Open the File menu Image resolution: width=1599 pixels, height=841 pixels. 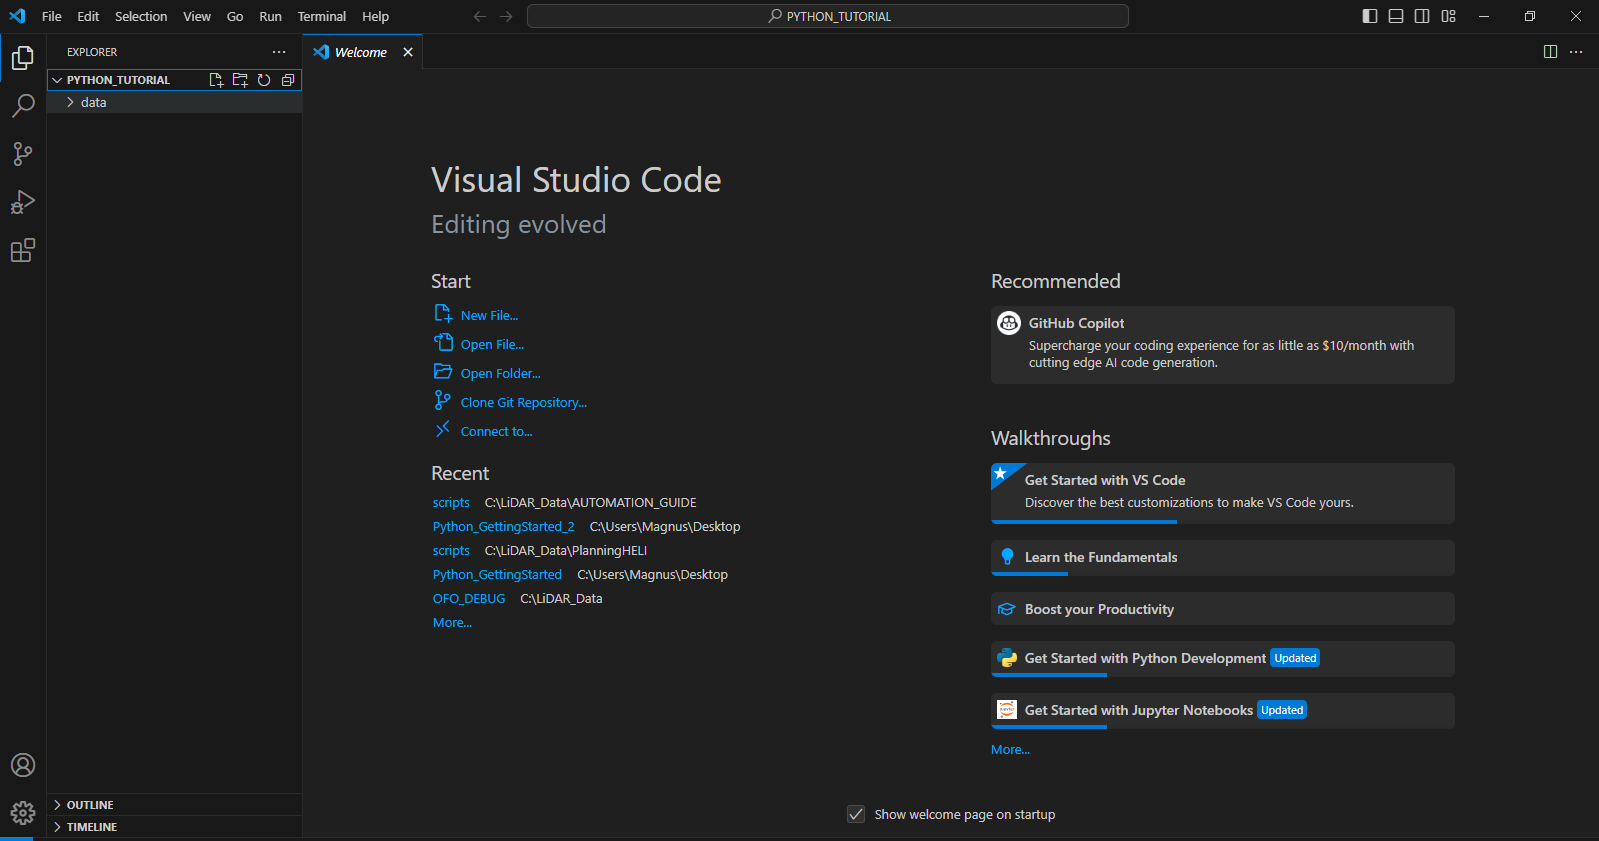[x=52, y=16]
